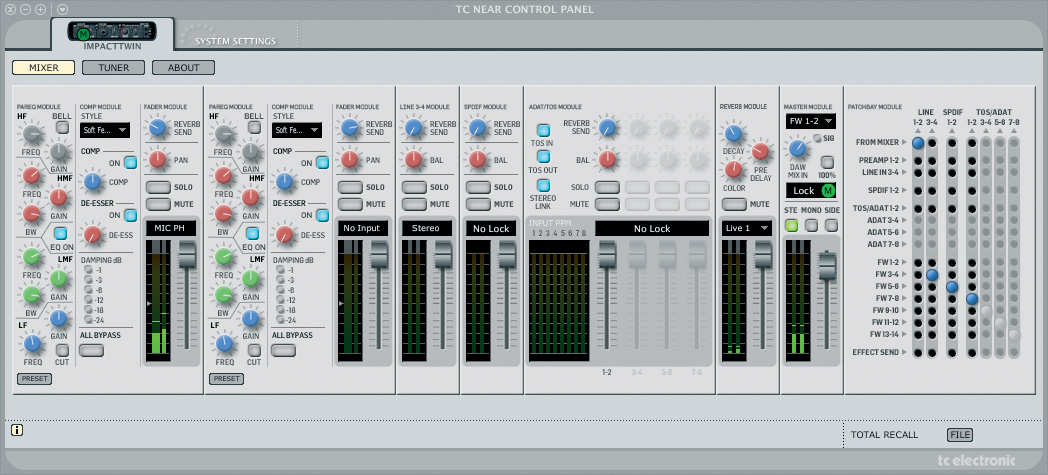Click the reverb Live 1 fader
The height and width of the screenshot is (475, 1048).
point(763,257)
